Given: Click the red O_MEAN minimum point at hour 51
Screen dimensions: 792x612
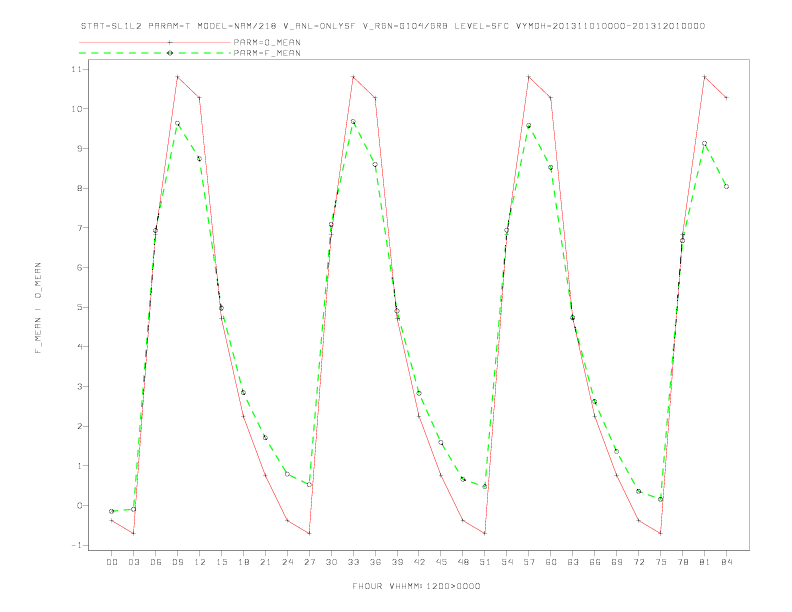Looking at the screenshot, I should coord(485,533).
